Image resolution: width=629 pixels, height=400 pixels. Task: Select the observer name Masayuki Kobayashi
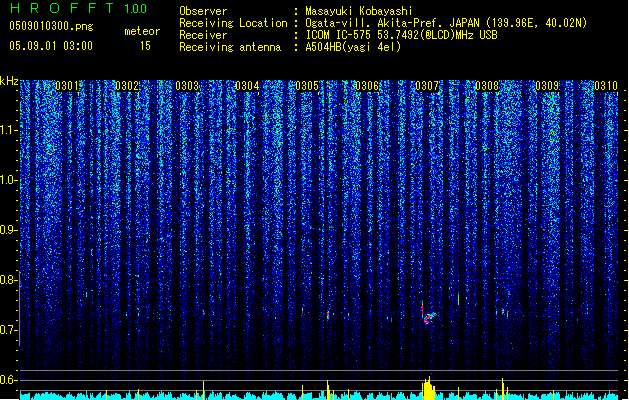[x=359, y=11]
